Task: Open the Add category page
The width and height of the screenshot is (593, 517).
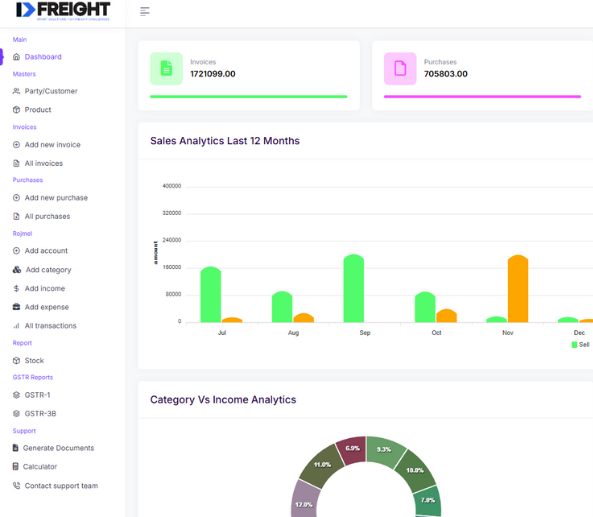Action: (48, 270)
